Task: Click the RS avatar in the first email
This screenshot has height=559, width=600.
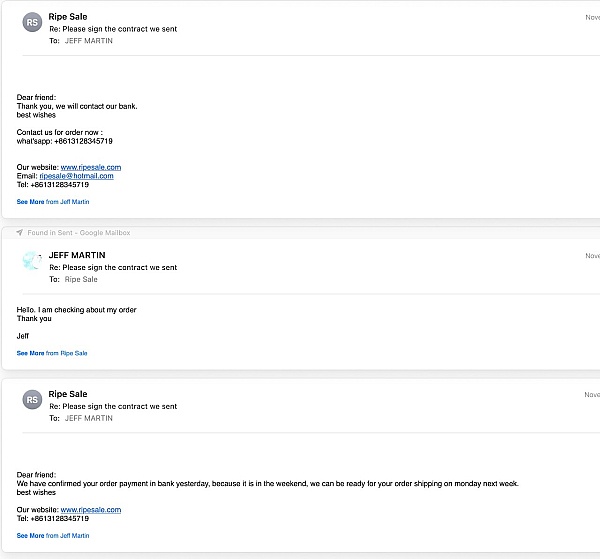Action: tap(32, 22)
